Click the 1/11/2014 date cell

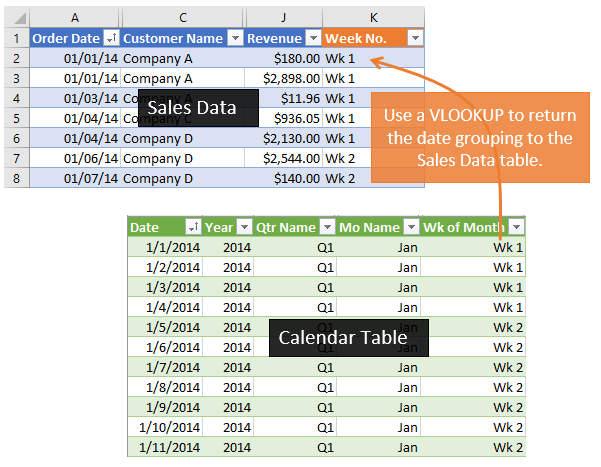tap(165, 447)
